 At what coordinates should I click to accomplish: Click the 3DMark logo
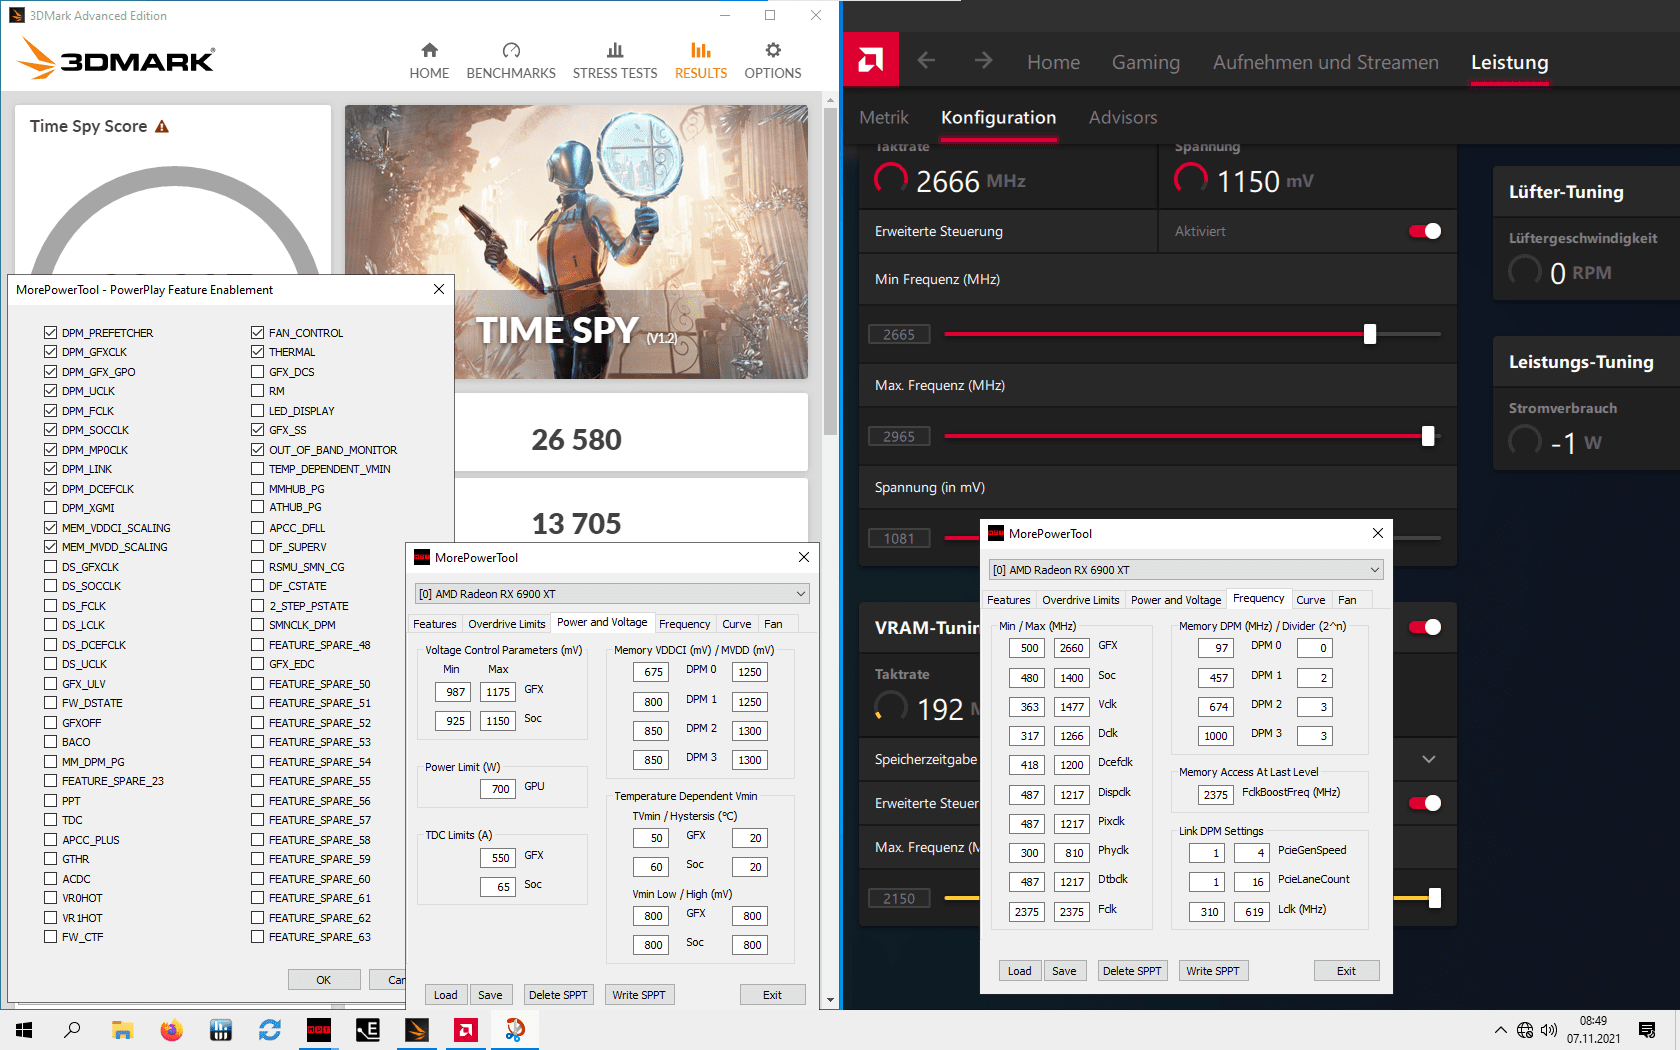click(117, 59)
